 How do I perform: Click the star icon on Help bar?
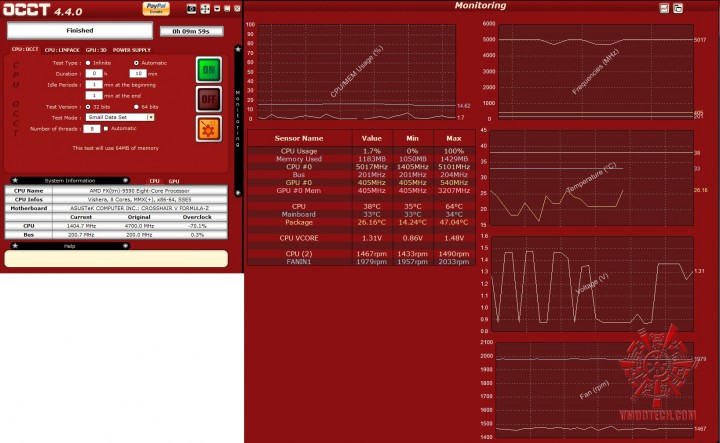point(15,246)
